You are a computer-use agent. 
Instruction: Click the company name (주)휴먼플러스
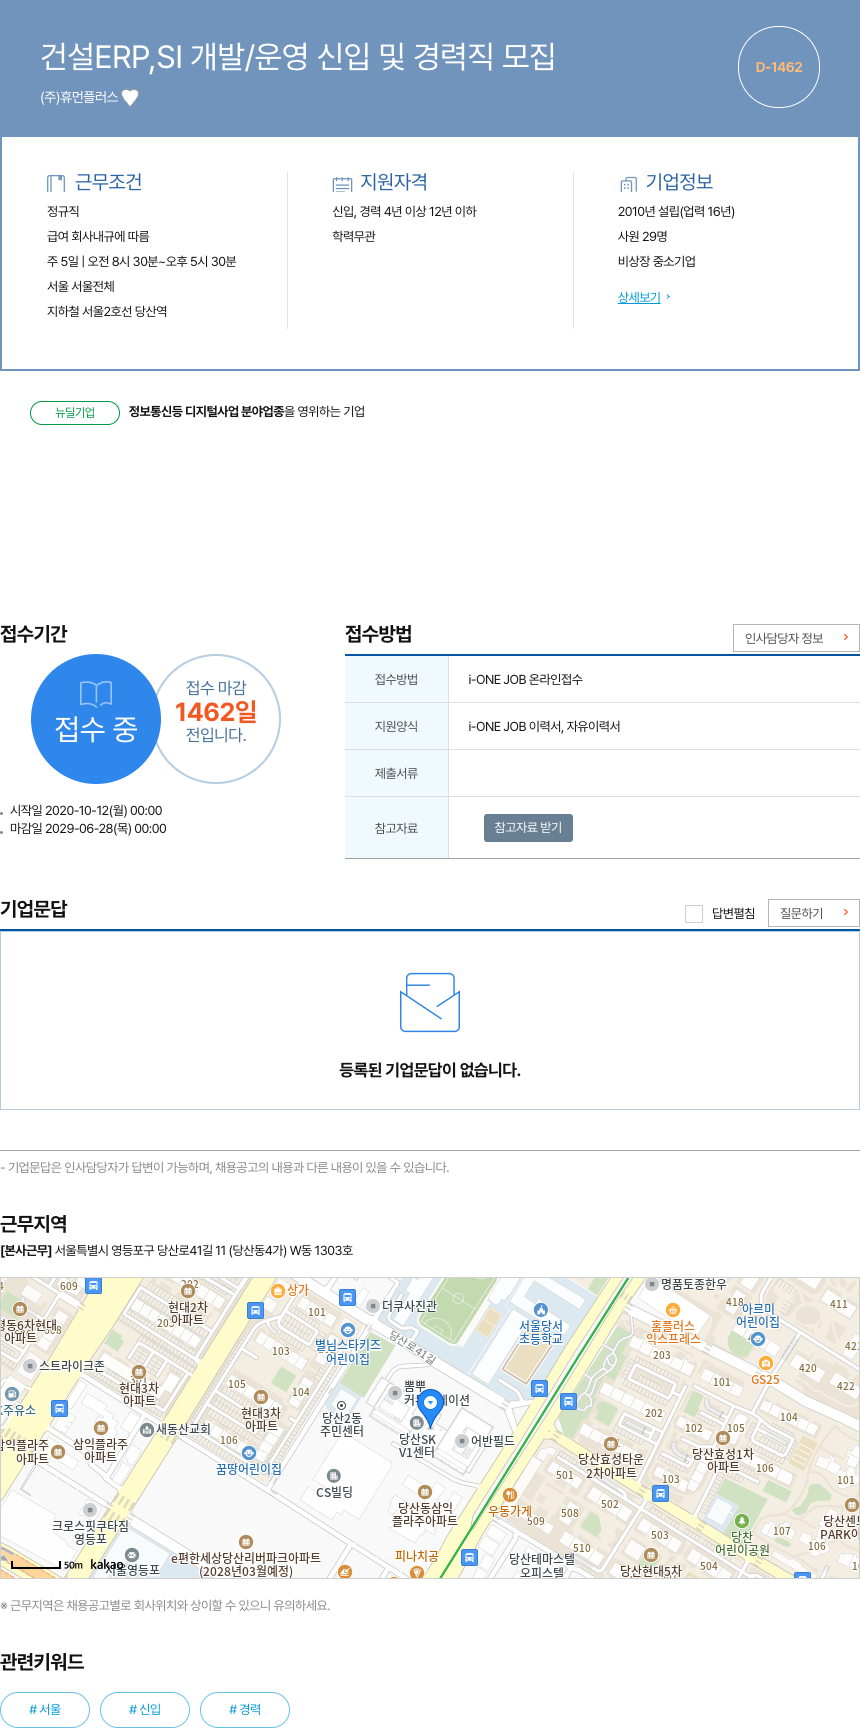(x=79, y=97)
